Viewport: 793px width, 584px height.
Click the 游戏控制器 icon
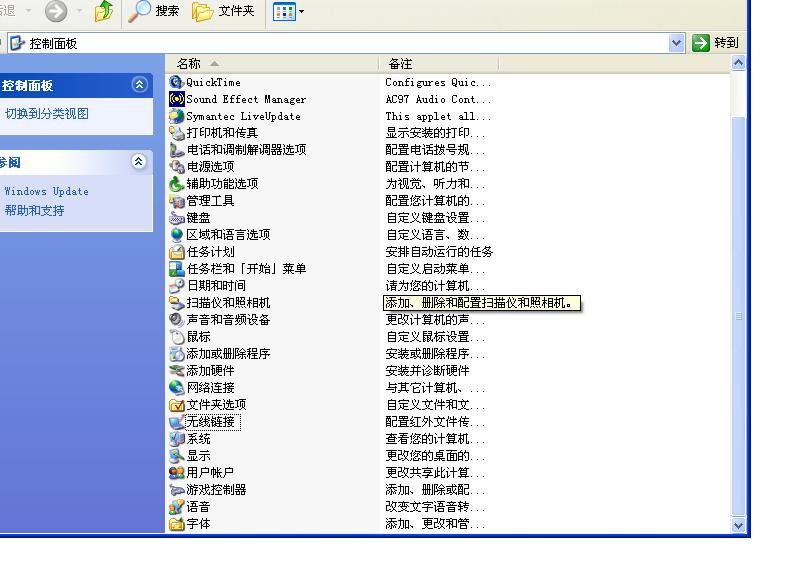(176, 489)
